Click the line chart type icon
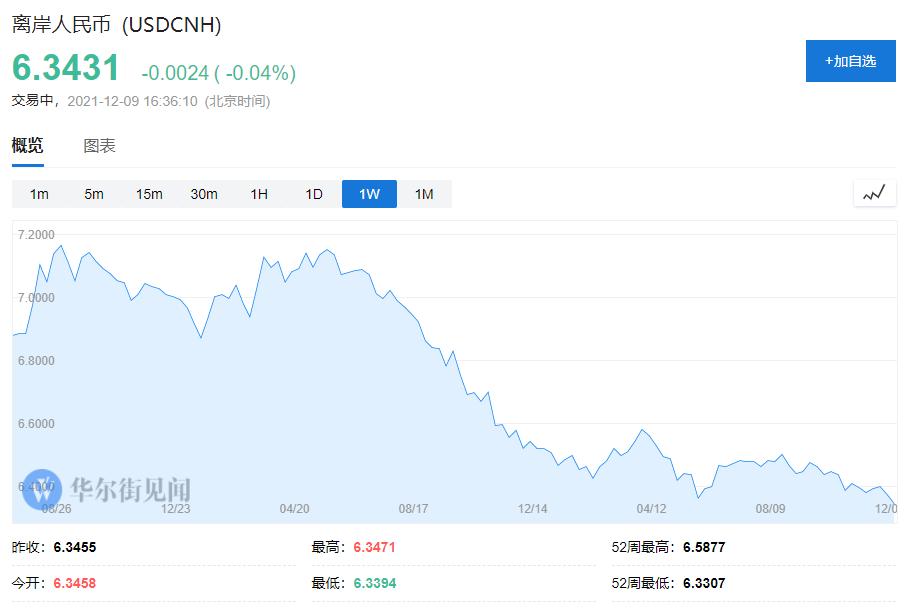This screenshot has height=608, width=906. click(x=874, y=193)
